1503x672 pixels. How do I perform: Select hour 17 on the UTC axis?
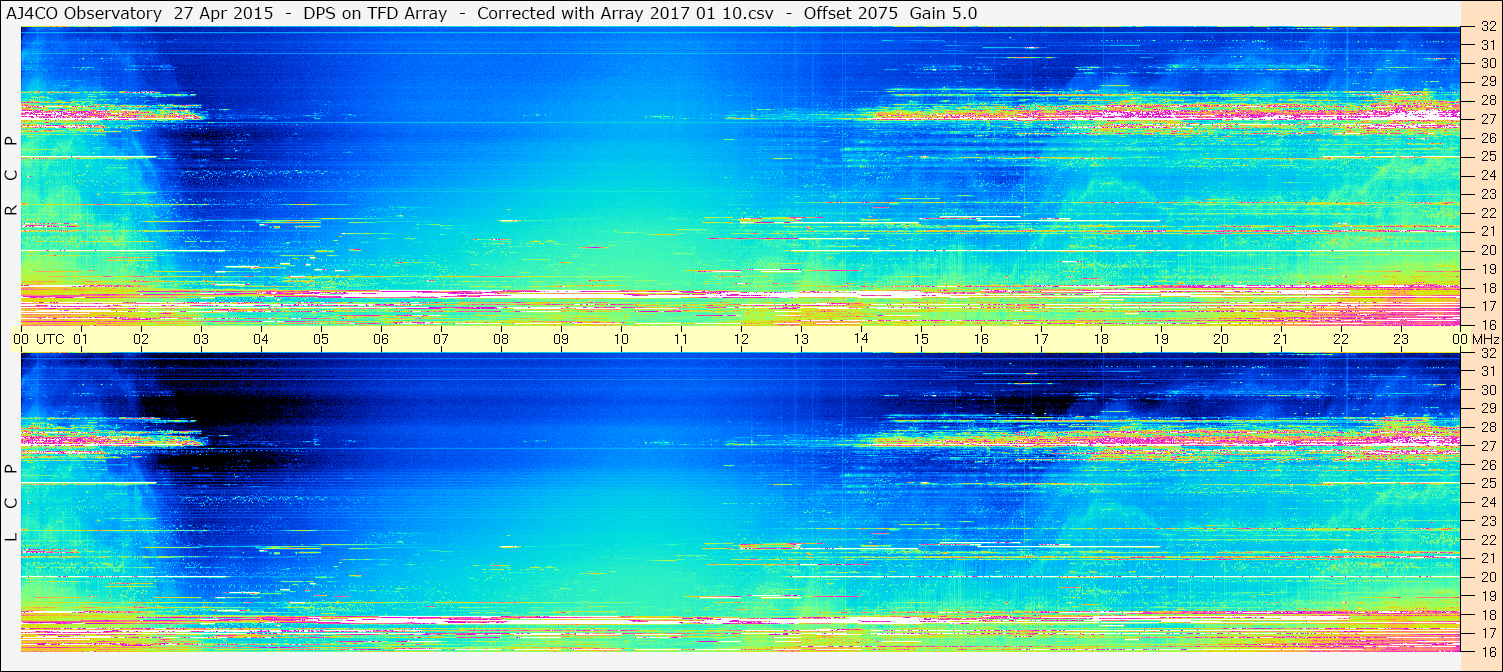click(x=1041, y=339)
